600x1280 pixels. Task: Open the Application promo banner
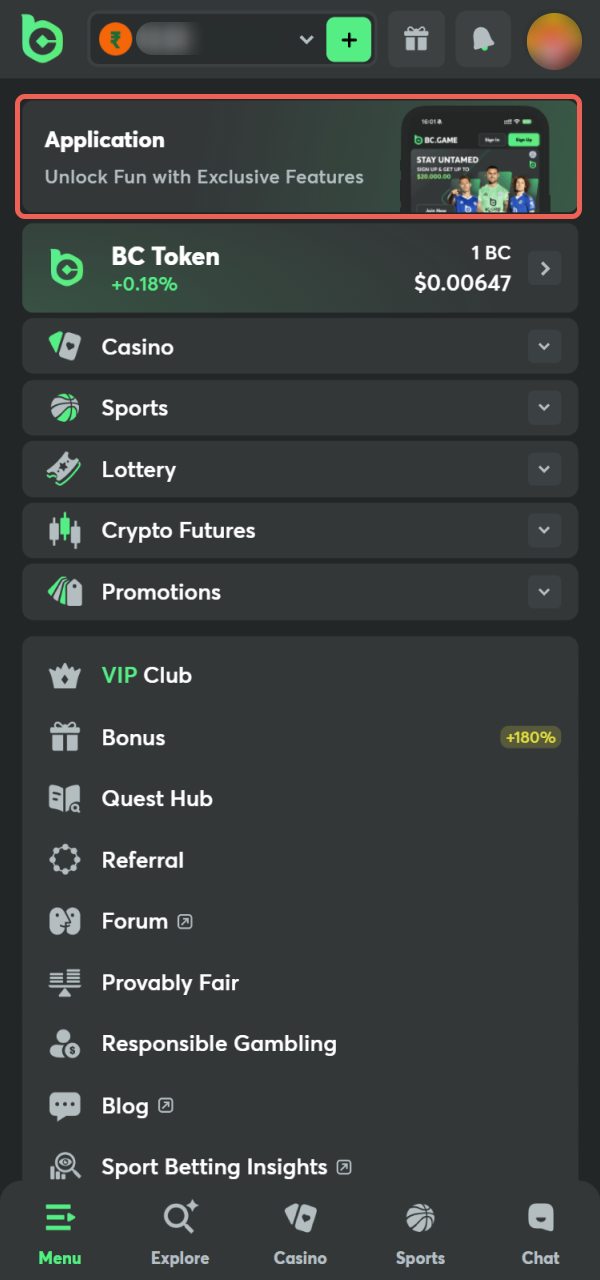click(x=300, y=157)
